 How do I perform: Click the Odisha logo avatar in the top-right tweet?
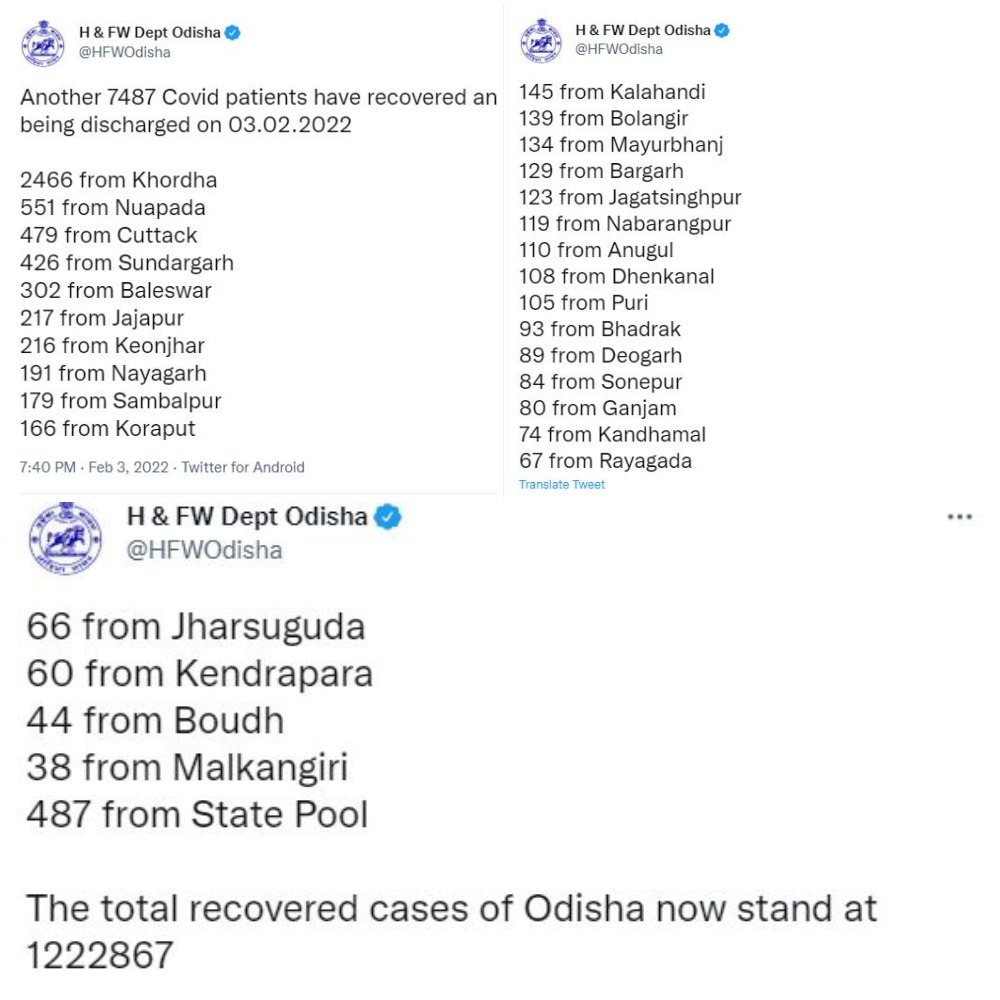[x=541, y=40]
